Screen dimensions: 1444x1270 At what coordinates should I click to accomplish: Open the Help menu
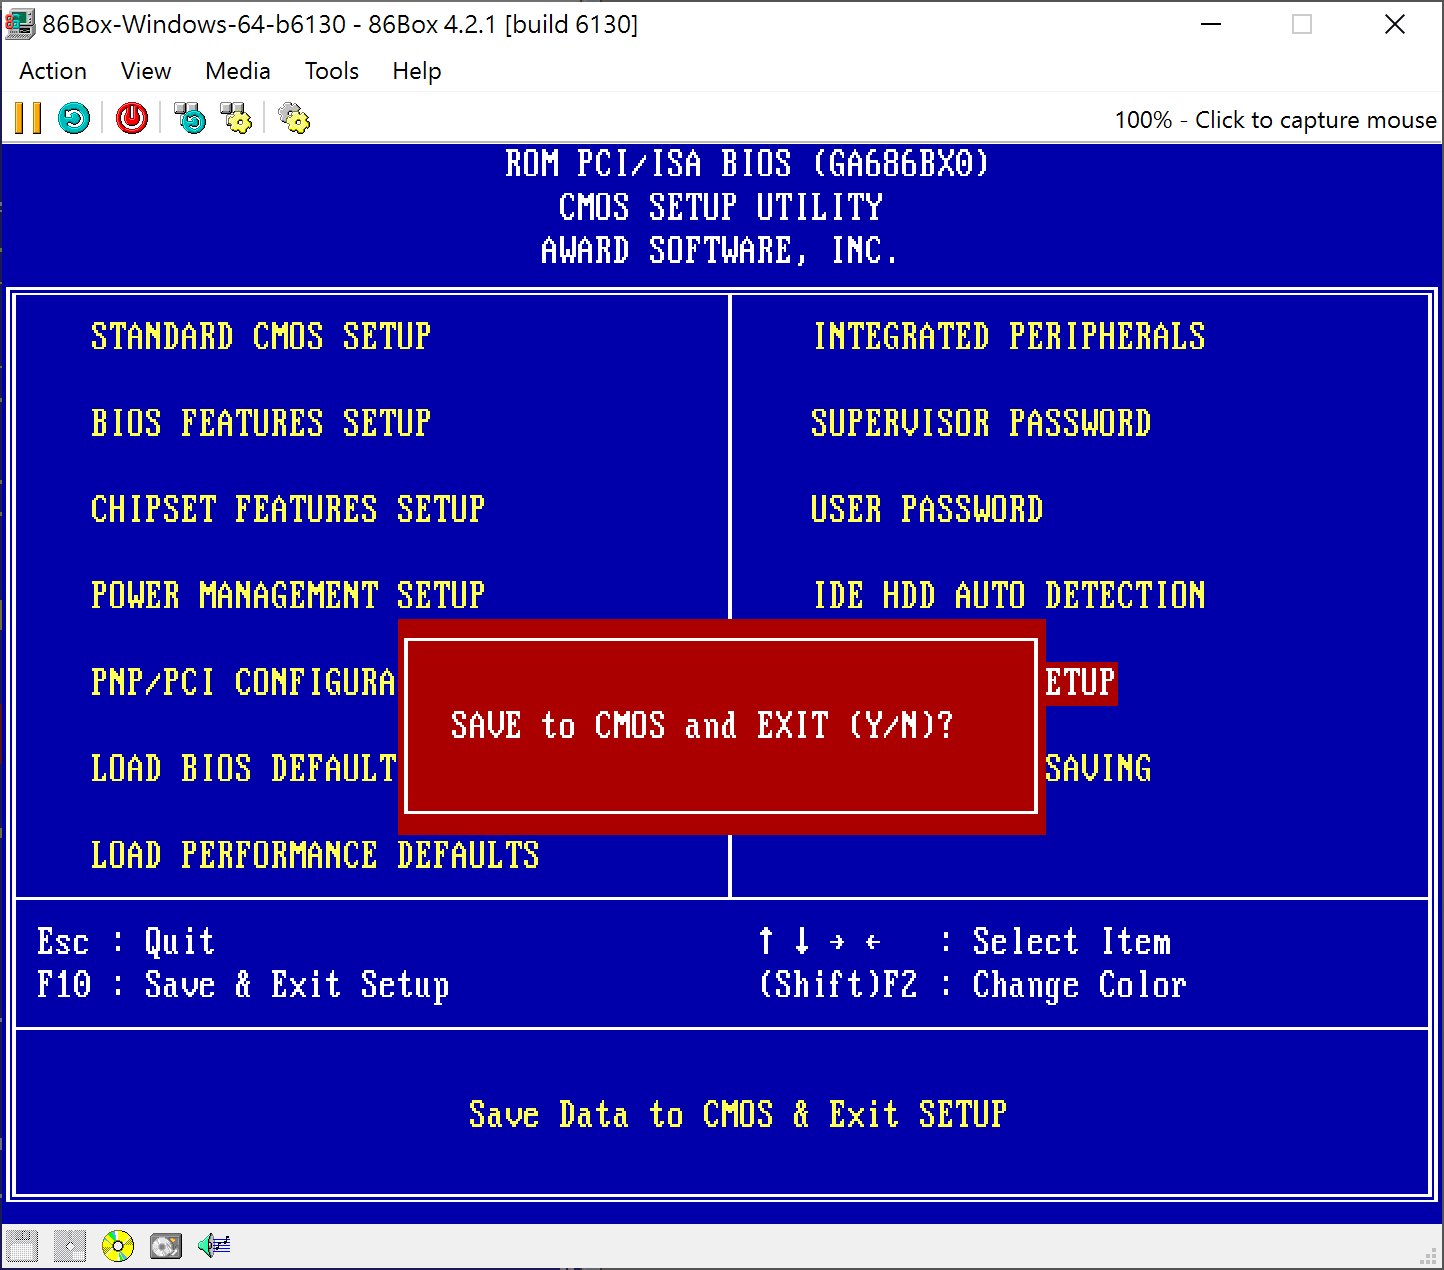[417, 71]
